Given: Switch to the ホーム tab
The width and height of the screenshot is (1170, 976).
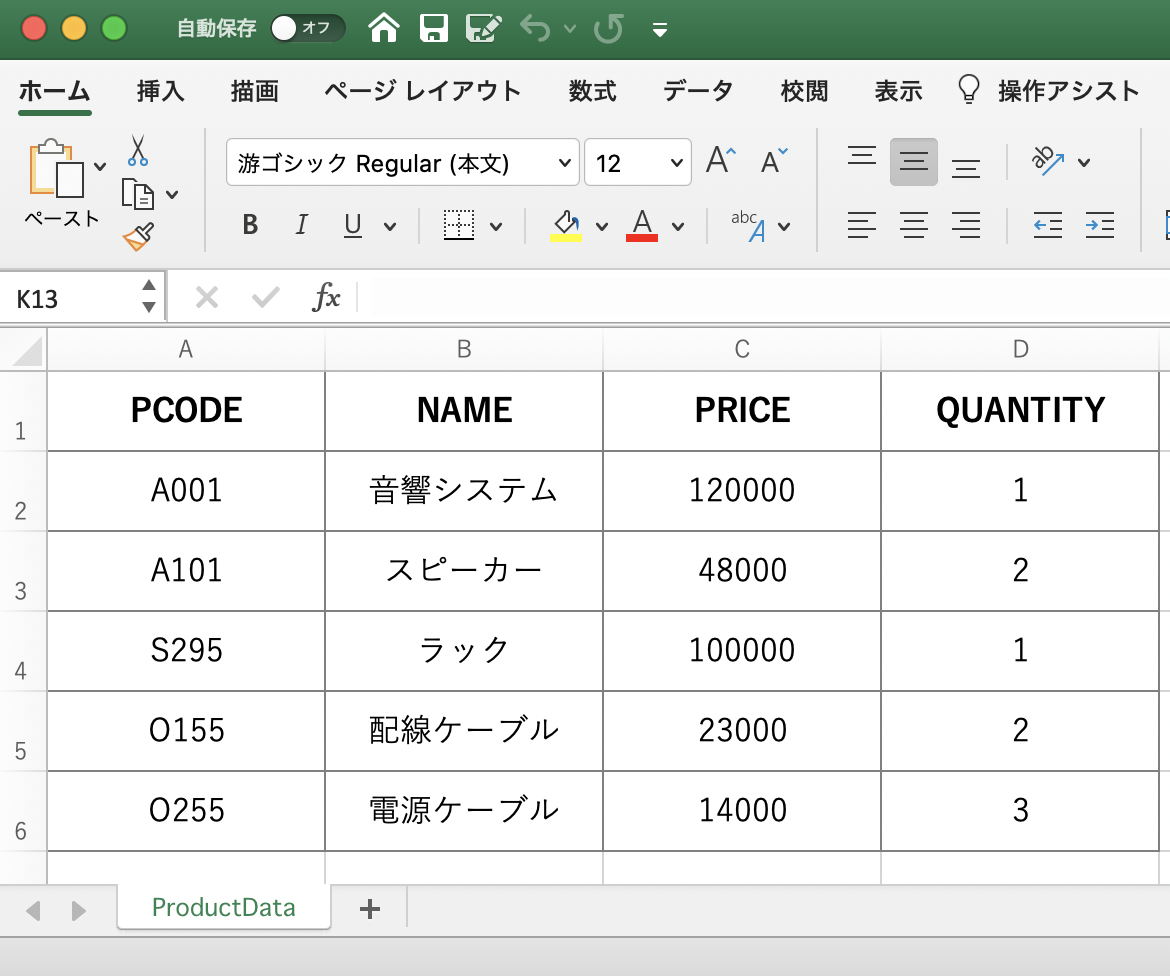Looking at the screenshot, I should pos(54,91).
